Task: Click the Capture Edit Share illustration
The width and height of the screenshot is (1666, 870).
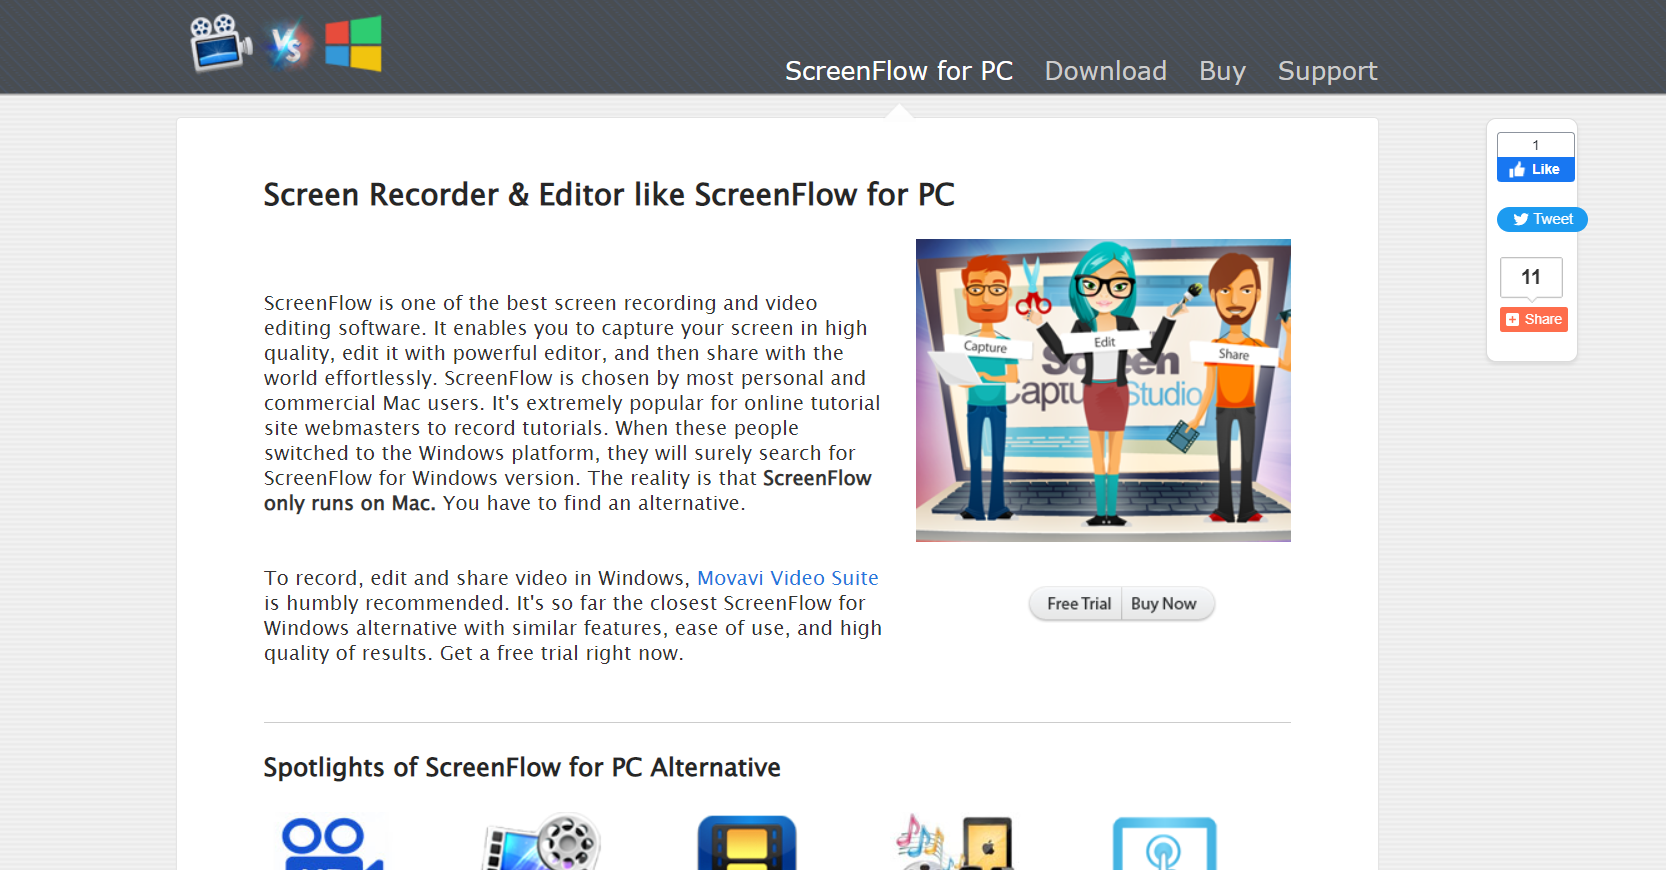Action: (1103, 390)
